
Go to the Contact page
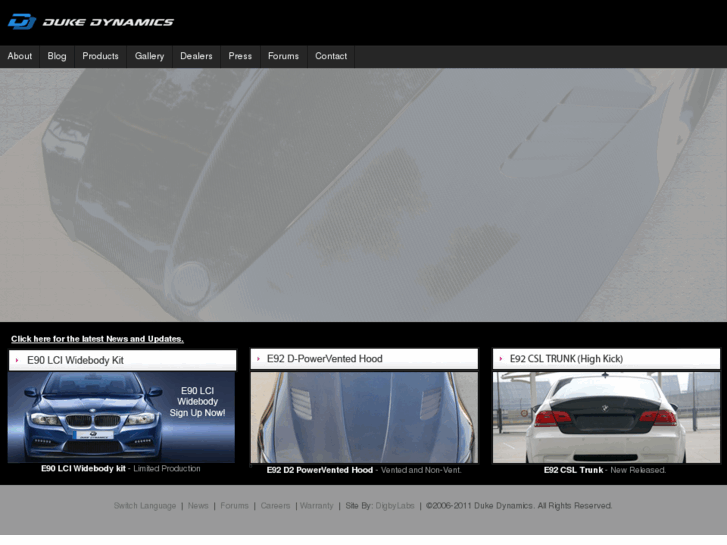point(331,56)
